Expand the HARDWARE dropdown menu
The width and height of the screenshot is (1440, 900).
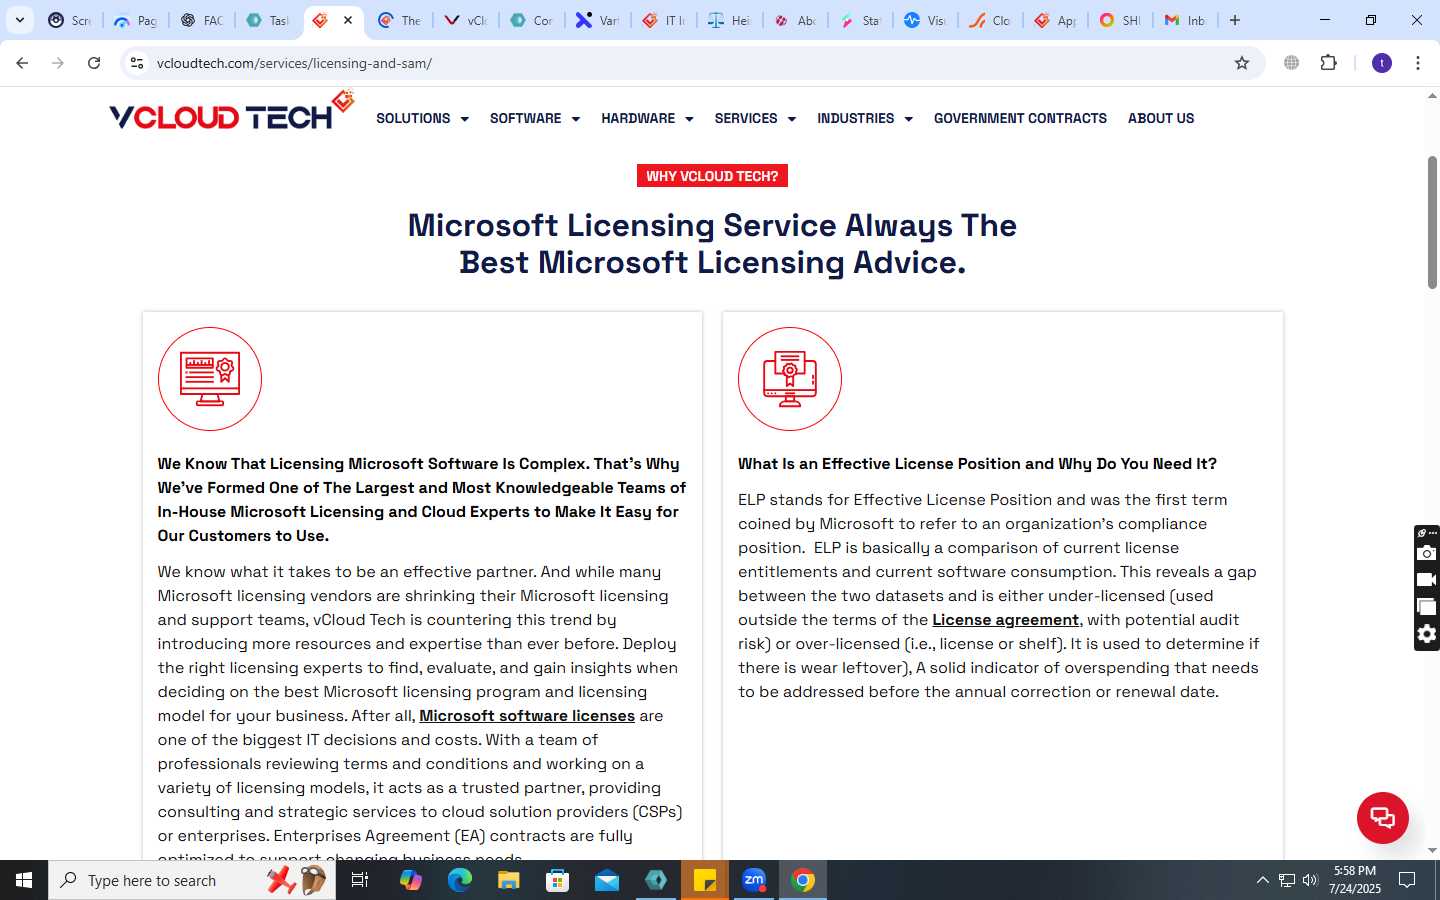click(x=647, y=118)
